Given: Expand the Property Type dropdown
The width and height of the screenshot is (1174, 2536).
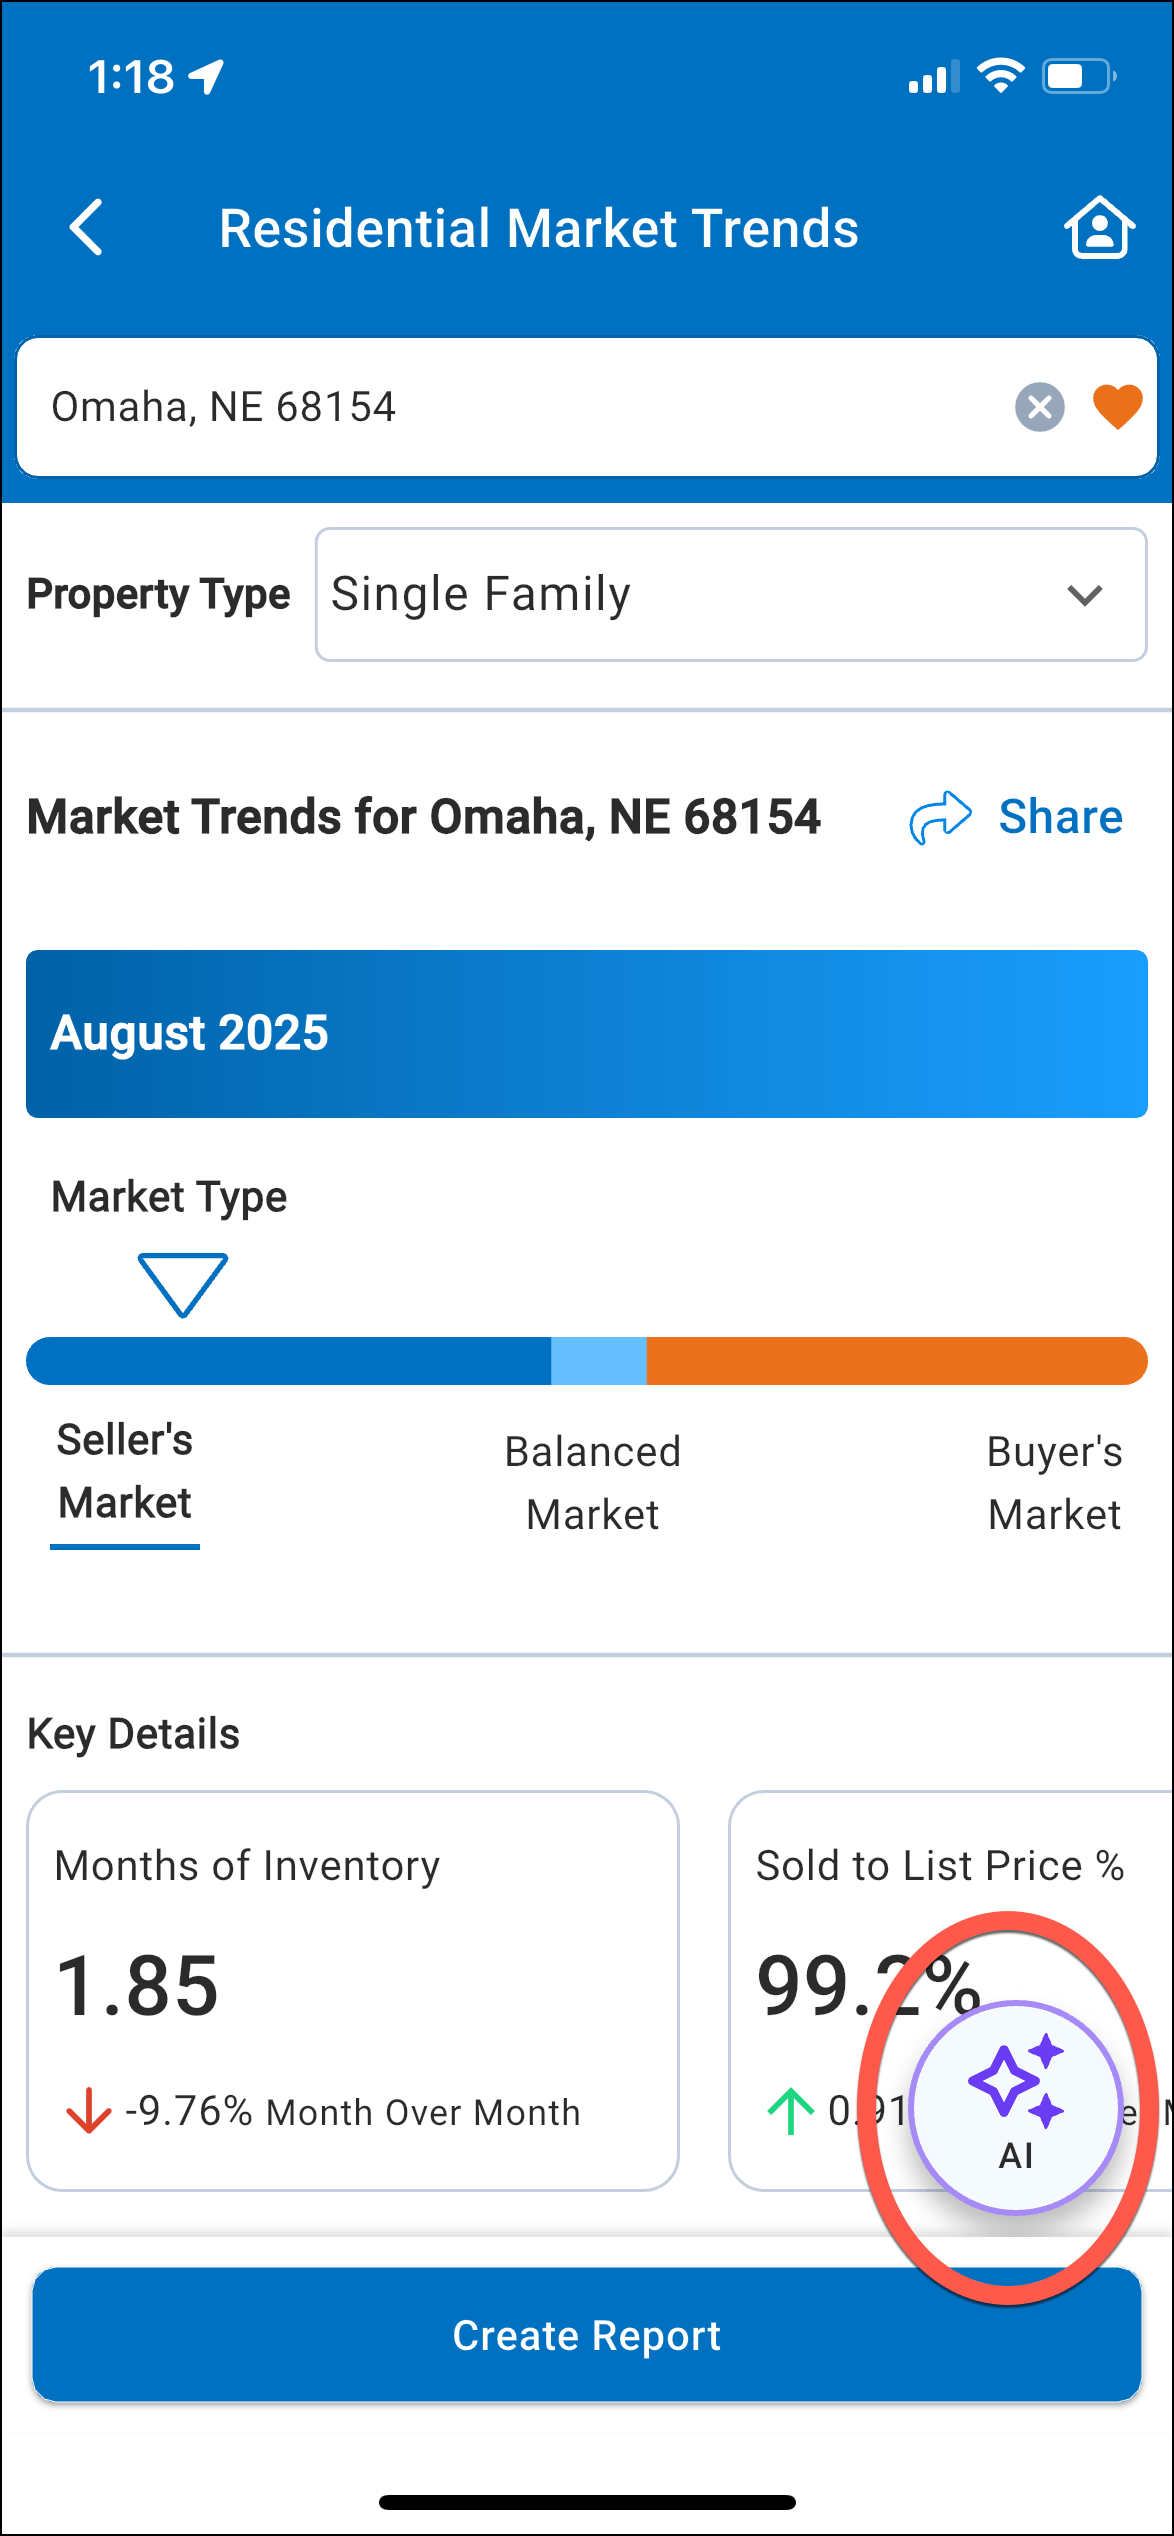Looking at the screenshot, I should (730, 594).
